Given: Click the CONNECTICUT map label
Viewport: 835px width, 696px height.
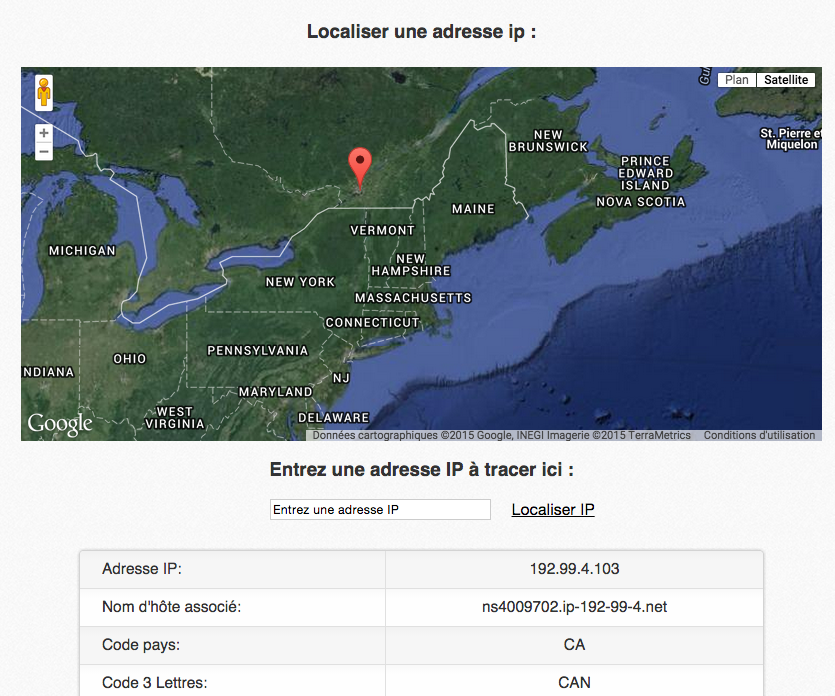Looking at the screenshot, I should (372, 322).
